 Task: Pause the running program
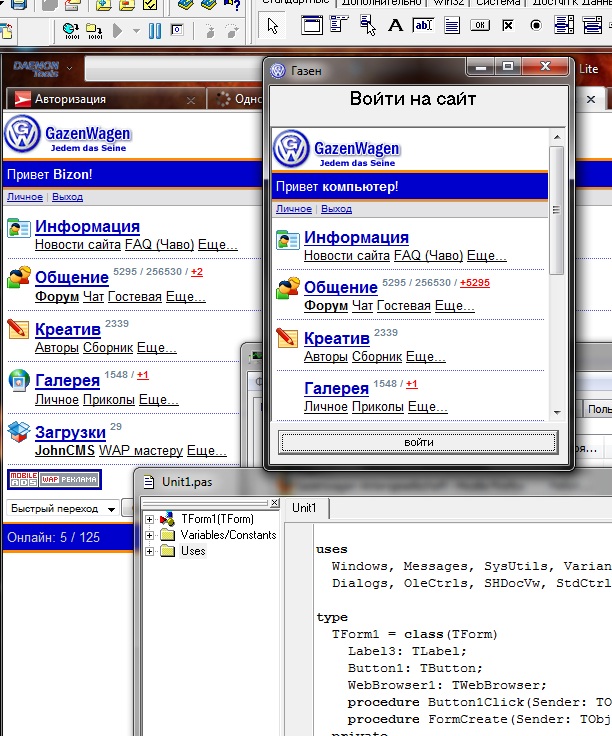[155, 31]
